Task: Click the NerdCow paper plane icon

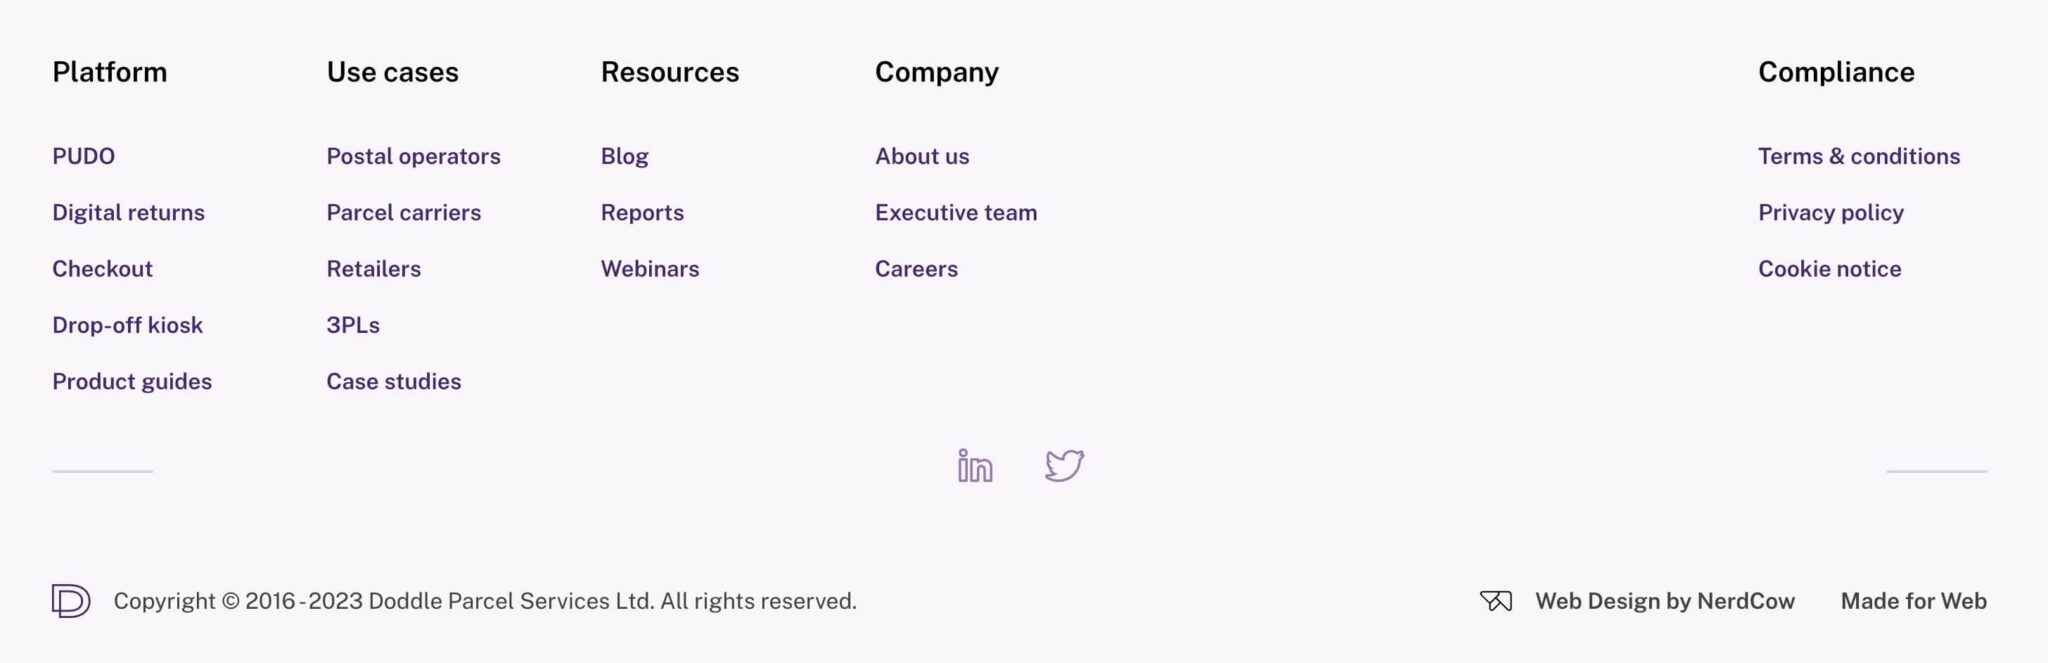Action: click(1495, 600)
